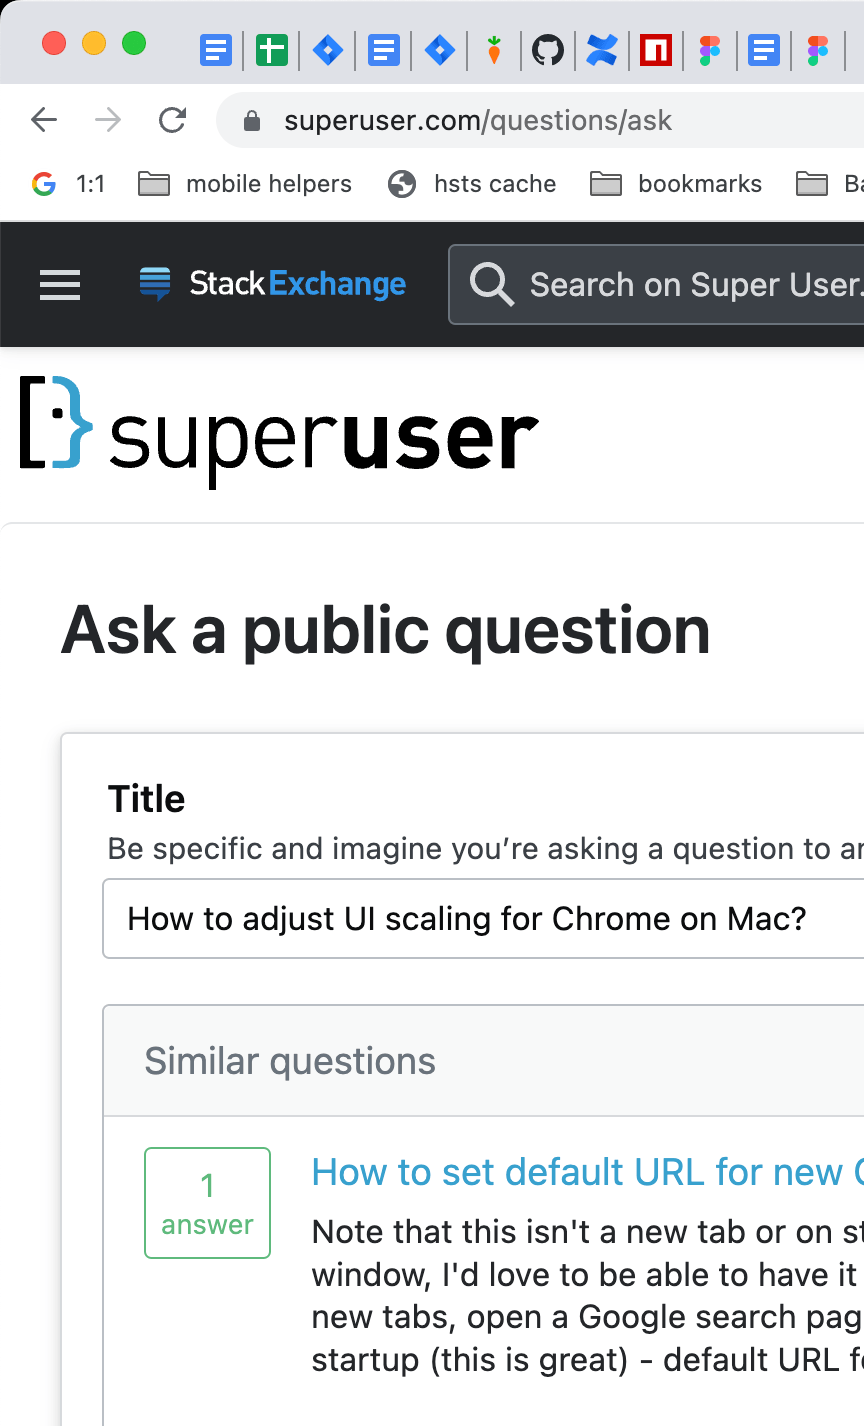The width and height of the screenshot is (864, 1426).
Task: Open the bookmarks folder on the bookmarks bar
Action: 676,184
